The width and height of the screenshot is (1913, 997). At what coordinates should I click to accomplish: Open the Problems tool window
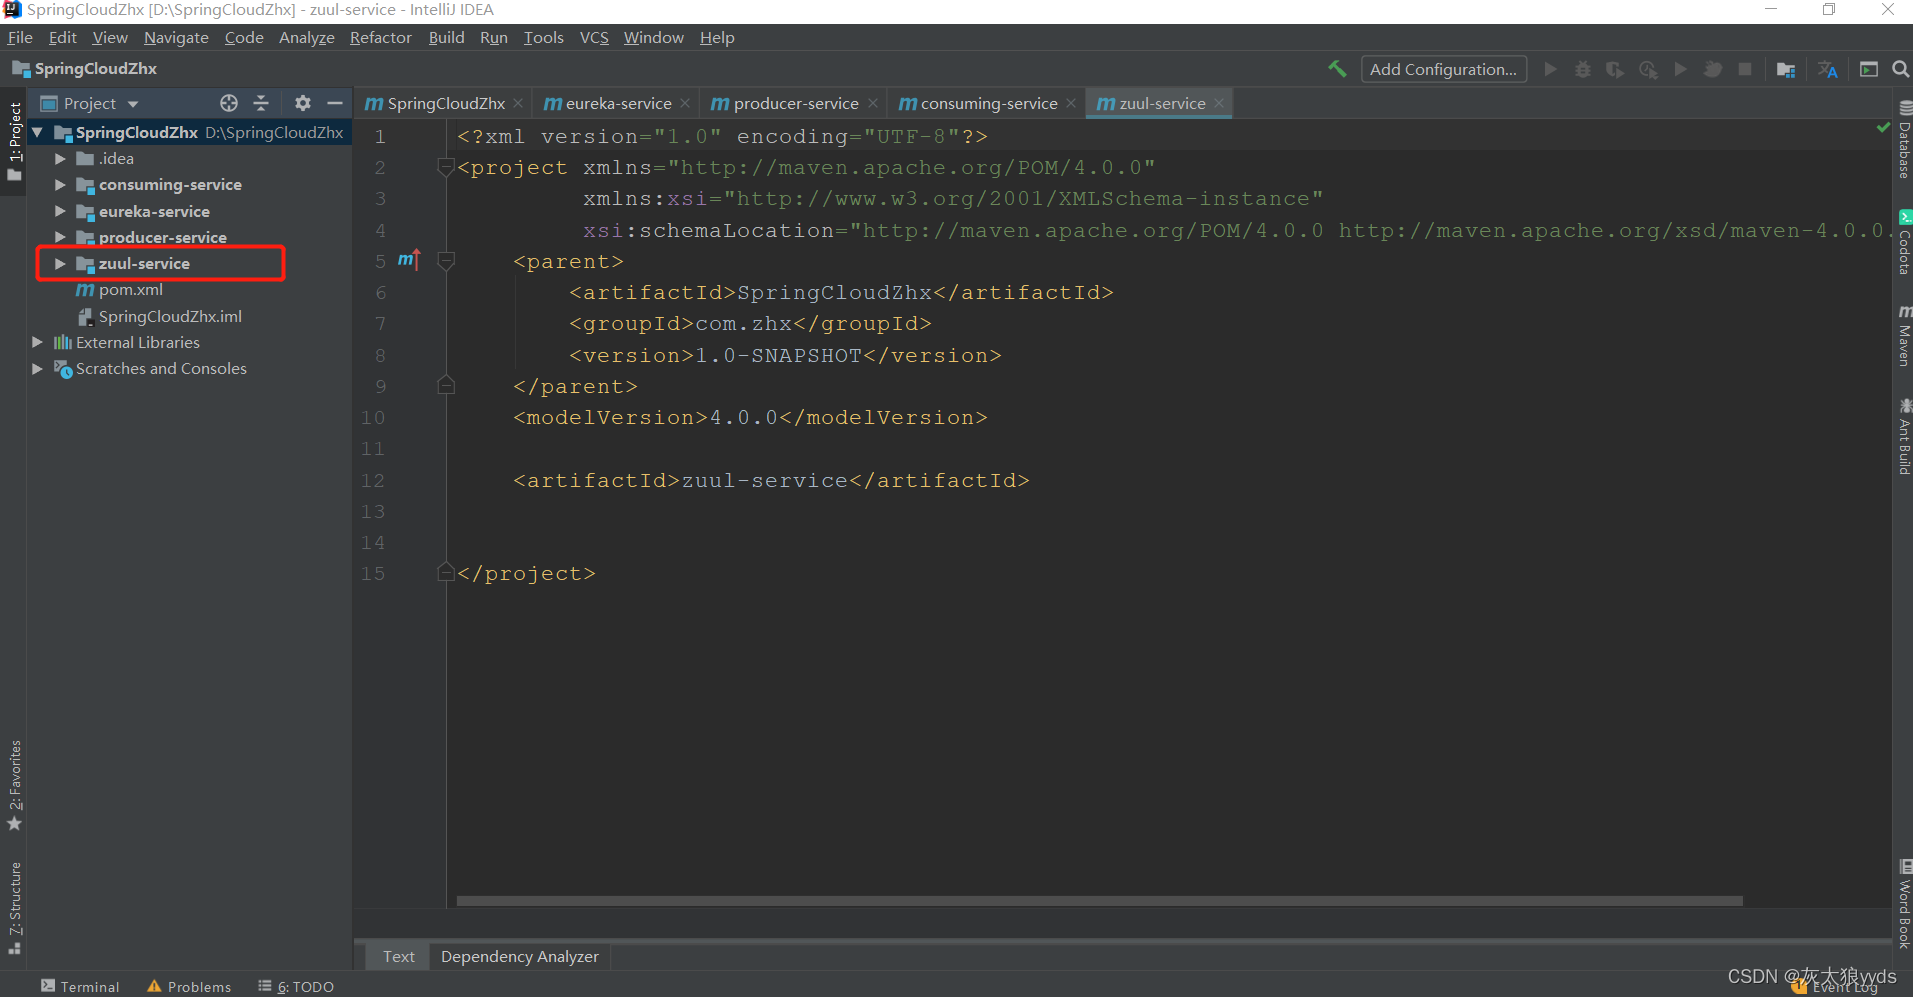[x=189, y=986]
